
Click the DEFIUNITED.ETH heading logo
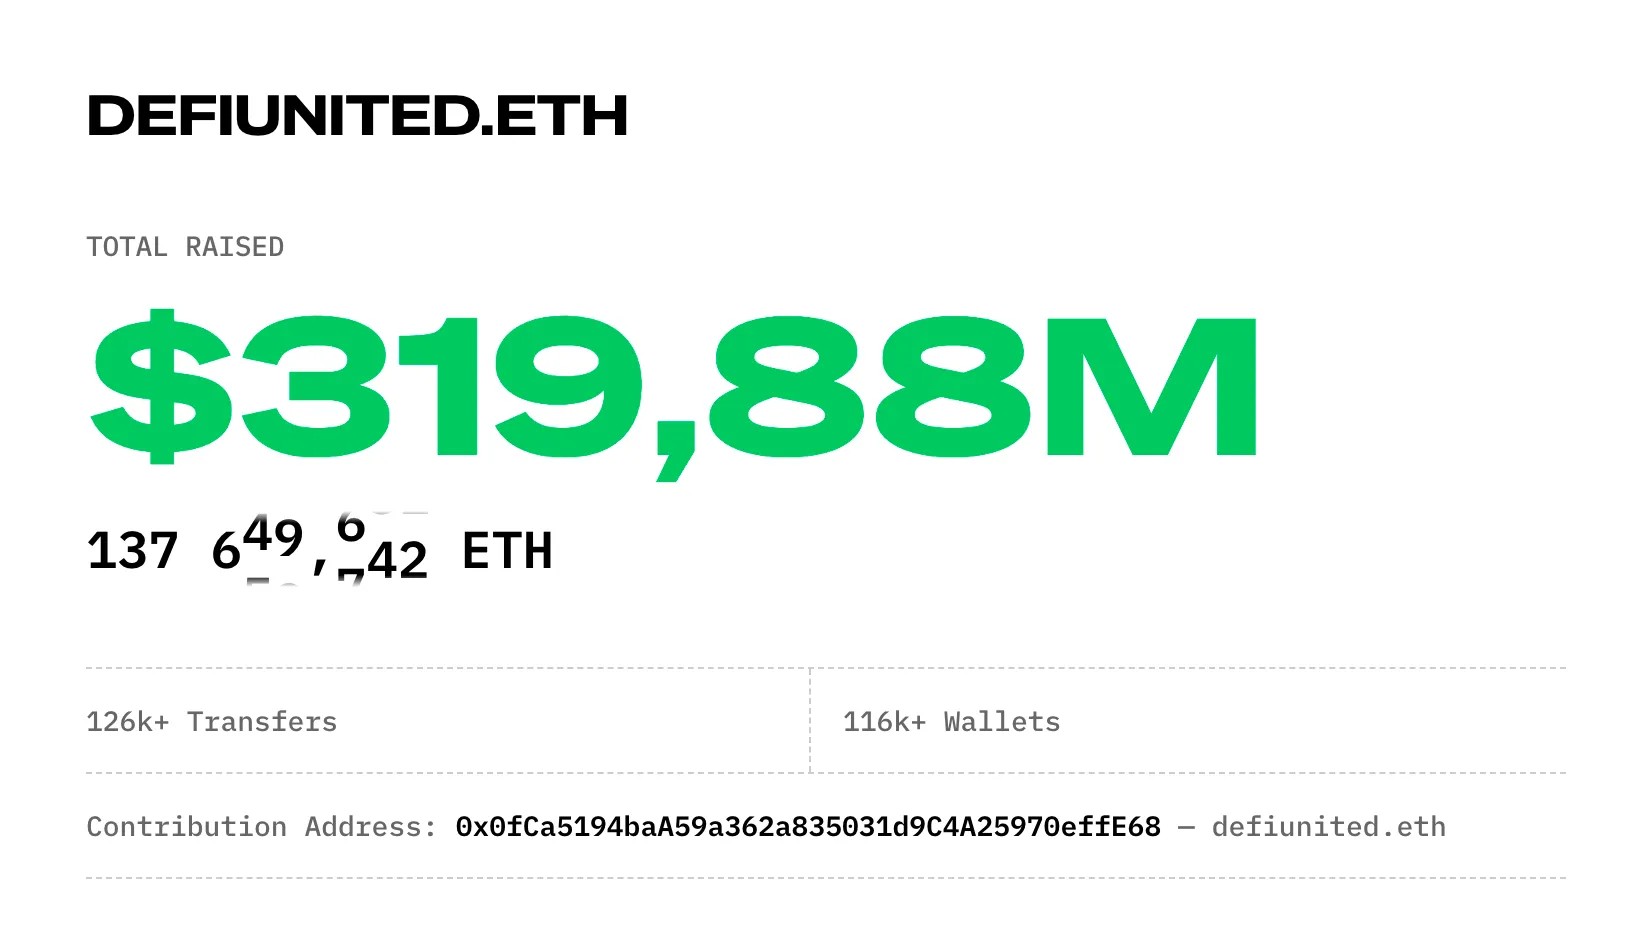pos(357,115)
